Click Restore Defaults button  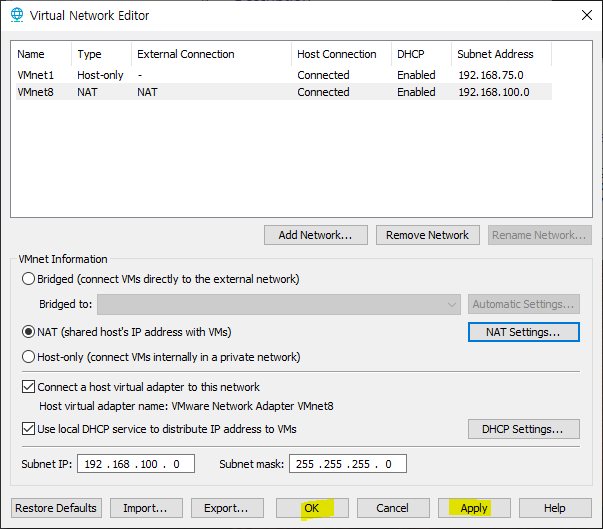coord(56,508)
